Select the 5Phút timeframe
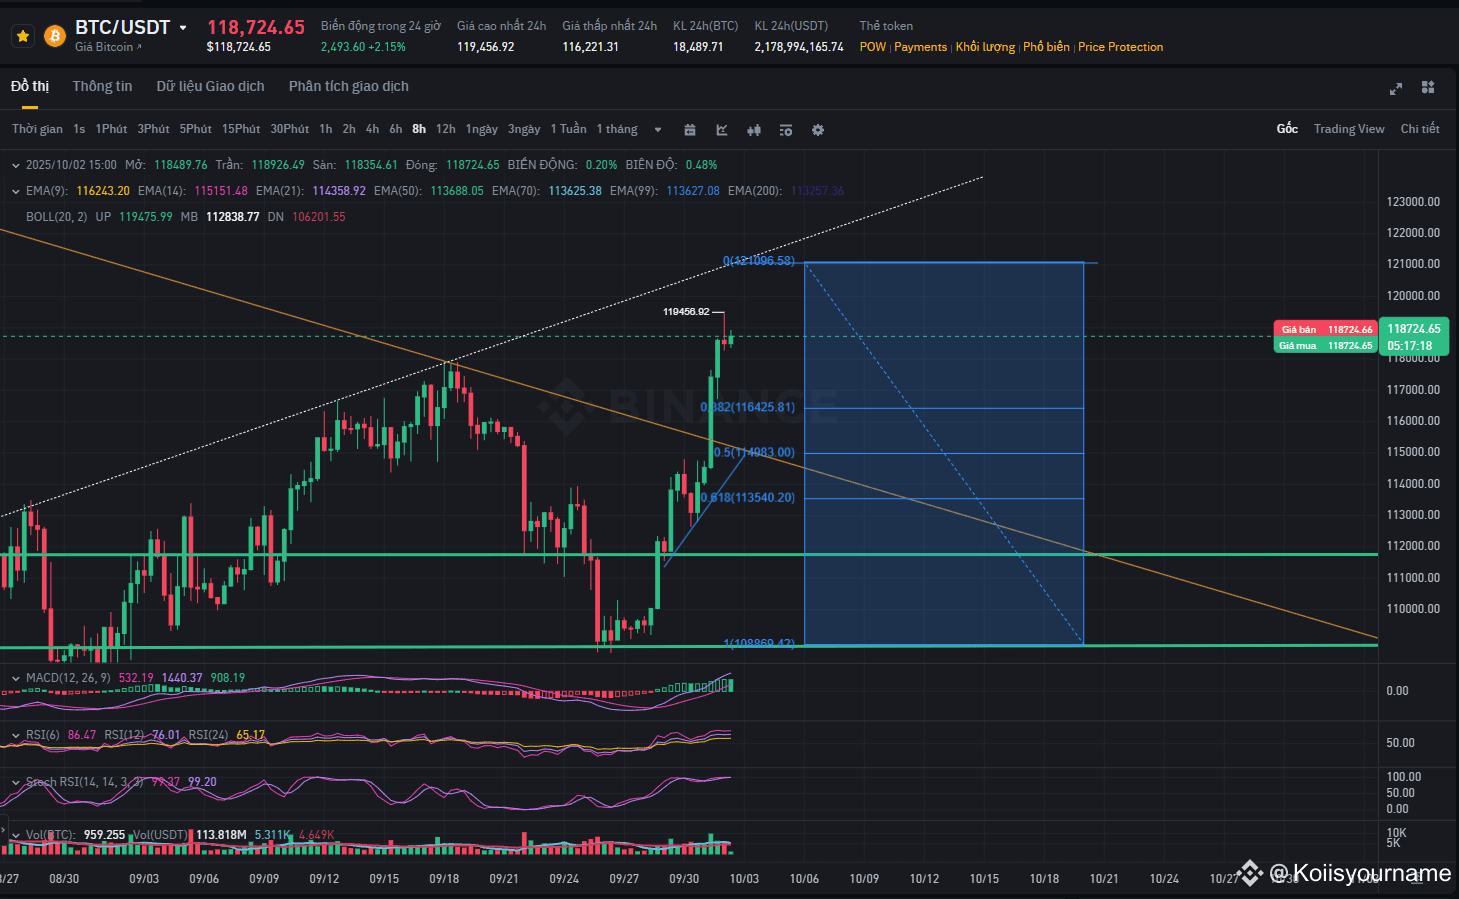The width and height of the screenshot is (1459, 899). [195, 129]
